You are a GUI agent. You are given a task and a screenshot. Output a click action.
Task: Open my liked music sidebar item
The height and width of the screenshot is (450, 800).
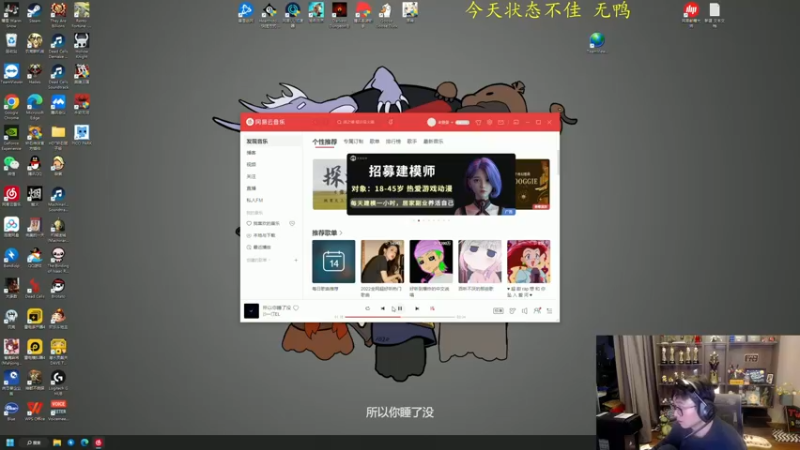[264, 223]
